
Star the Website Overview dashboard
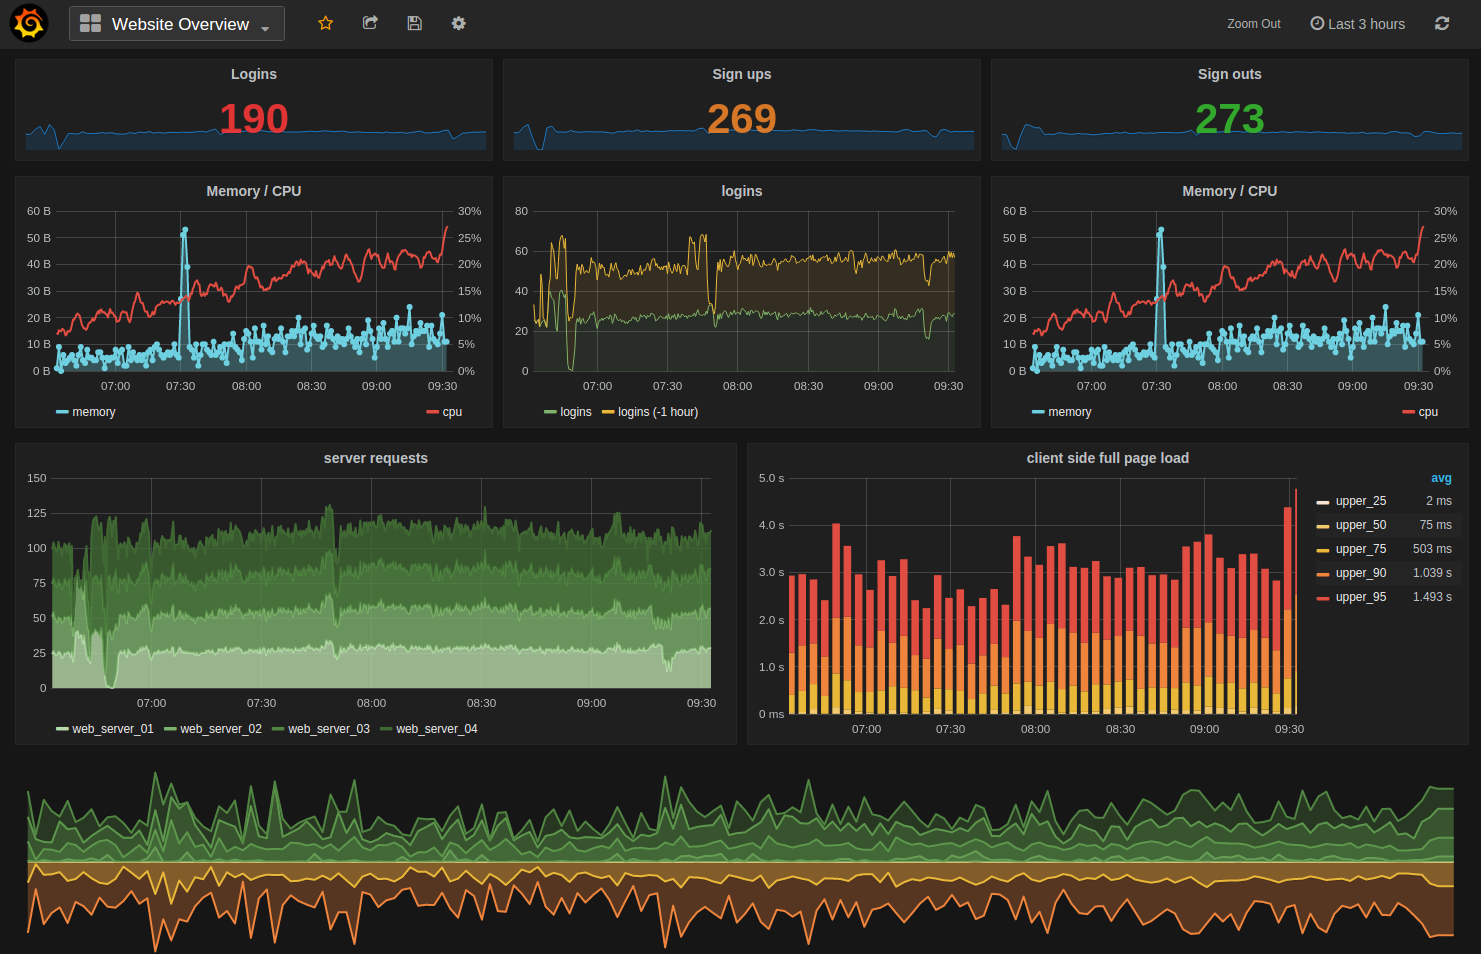pos(325,22)
